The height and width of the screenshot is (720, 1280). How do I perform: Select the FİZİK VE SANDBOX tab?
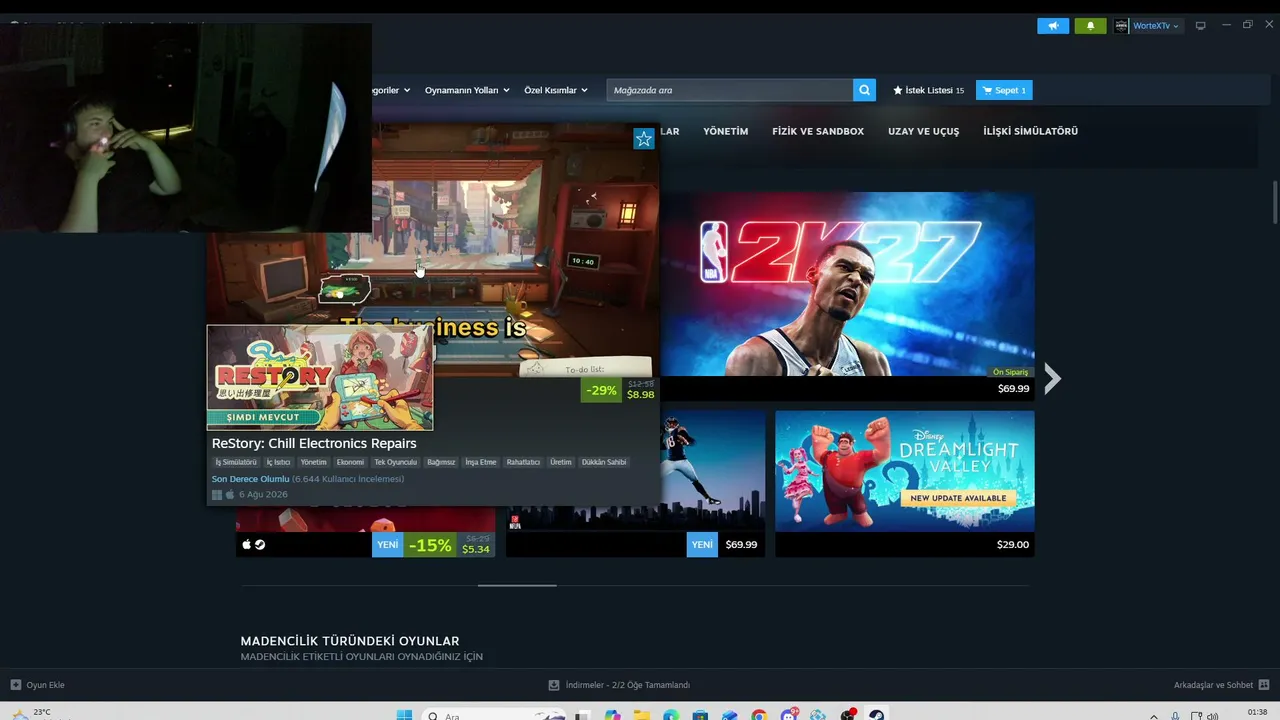[x=818, y=131]
